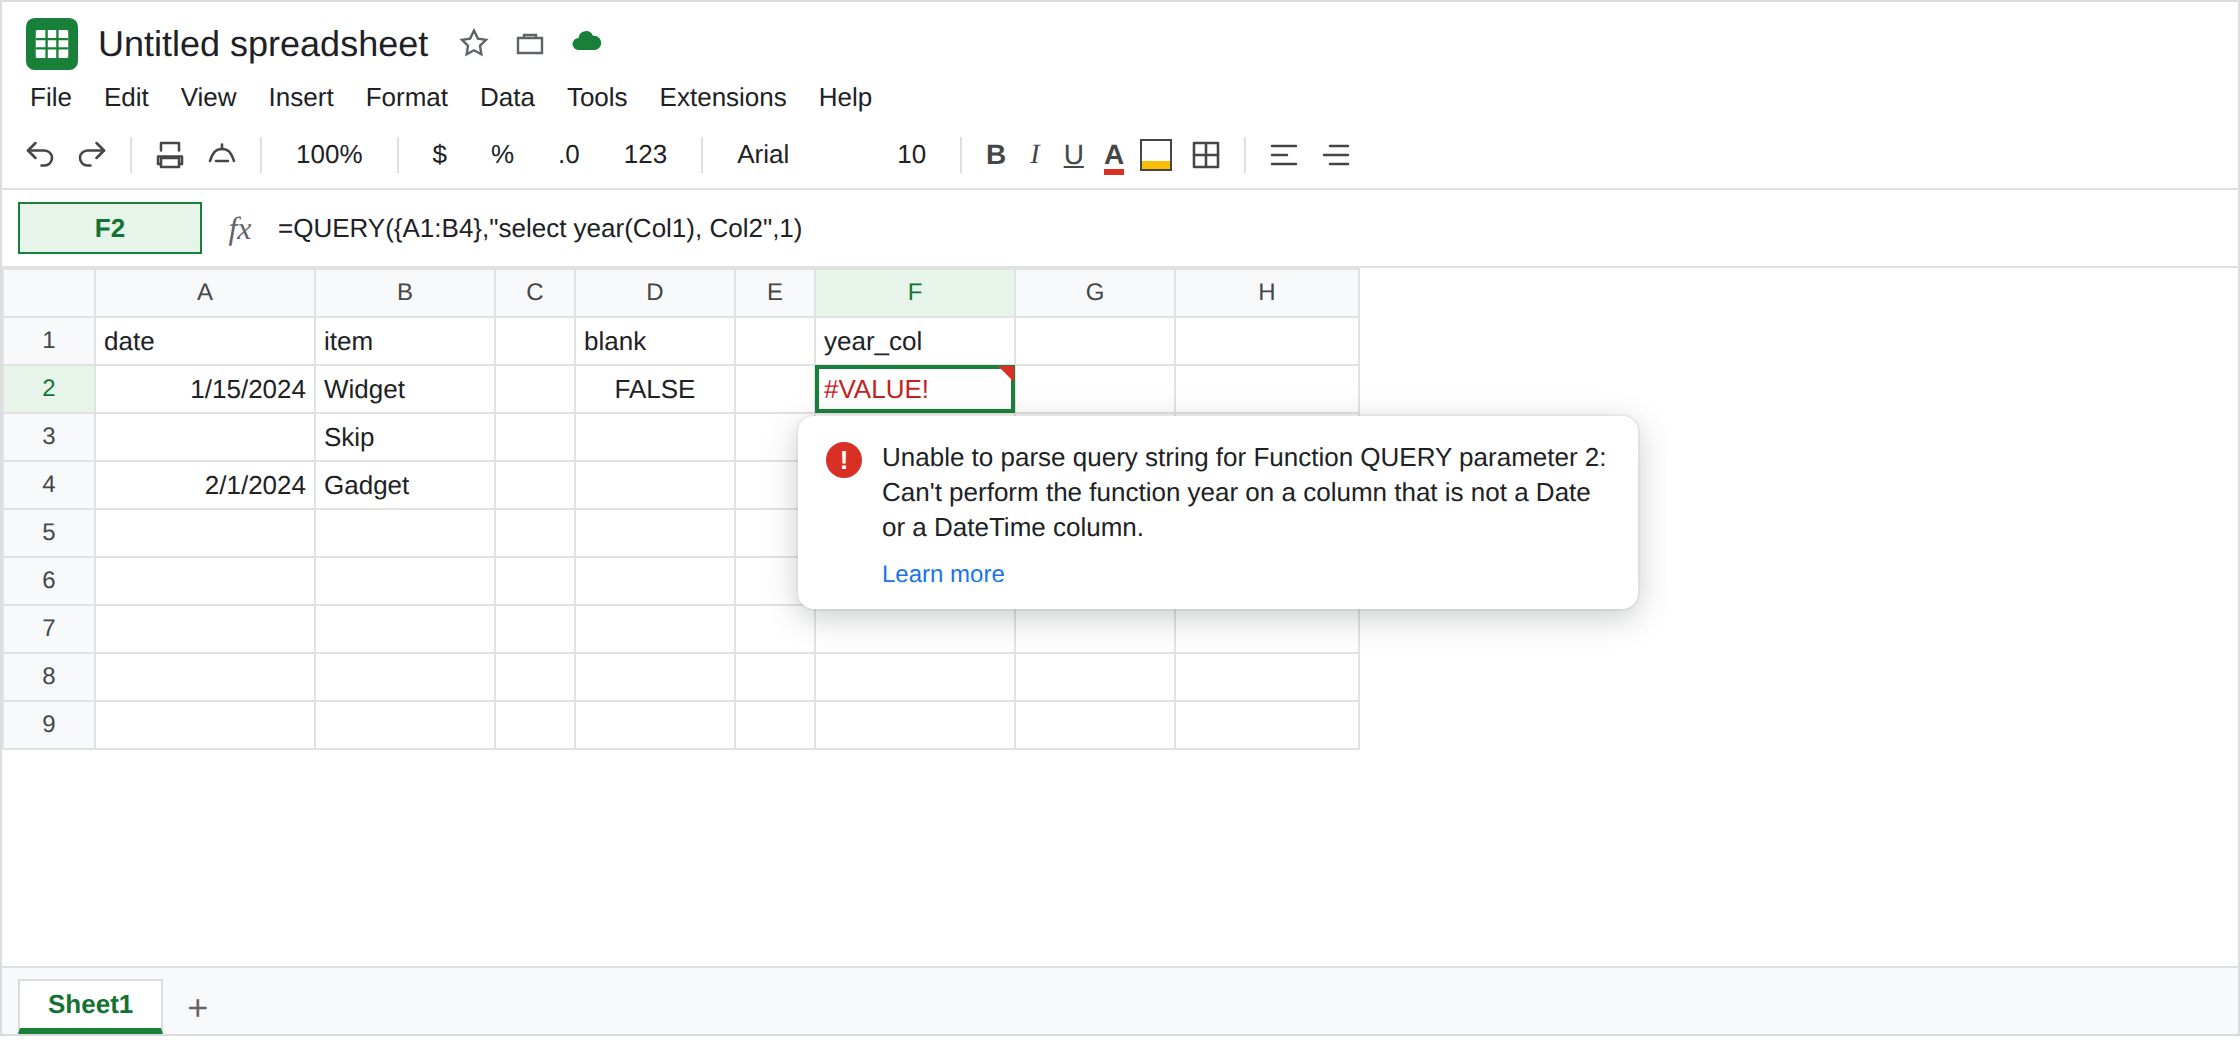Open the File menu

click(51, 97)
